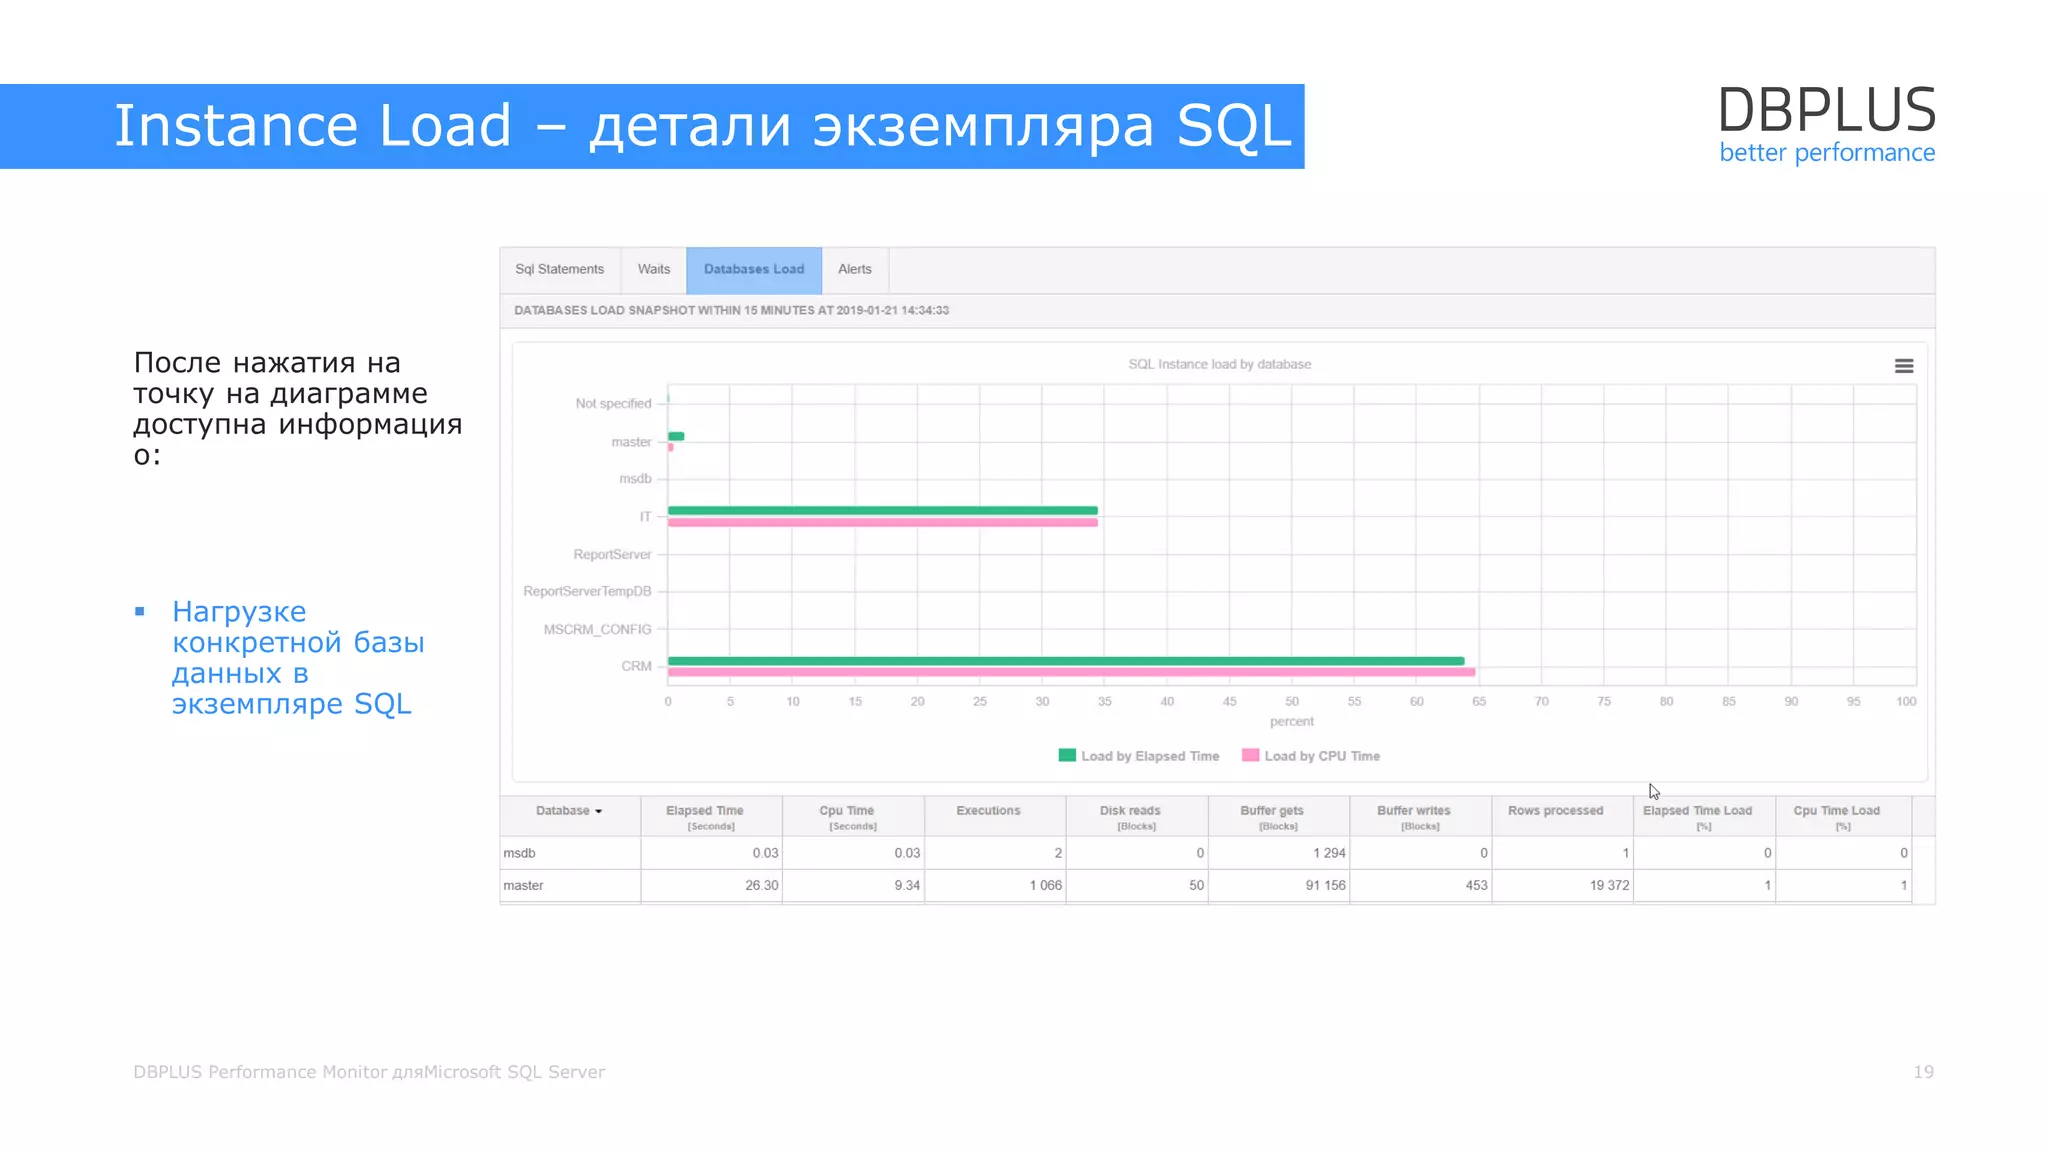Sort table by Disk reads column
The width and height of the screenshot is (2048, 1152).
tap(1136, 816)
